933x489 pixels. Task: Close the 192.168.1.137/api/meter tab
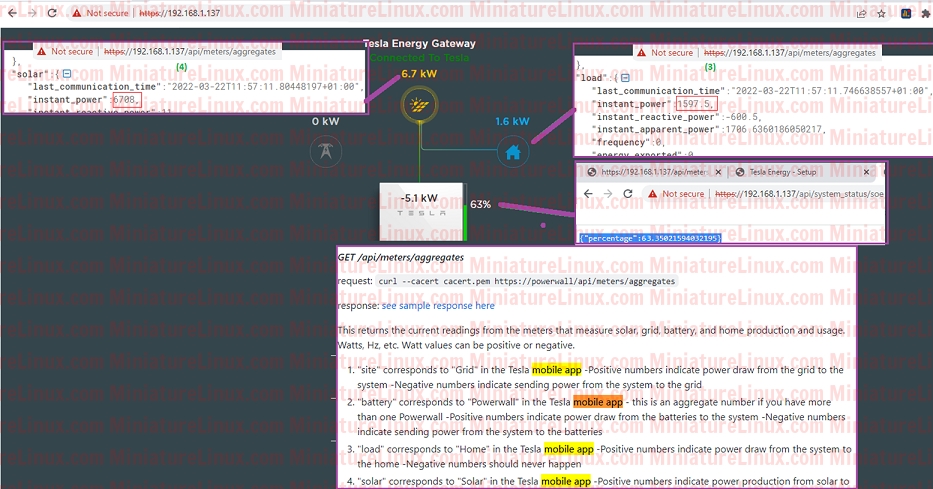(x=718, y=172)
